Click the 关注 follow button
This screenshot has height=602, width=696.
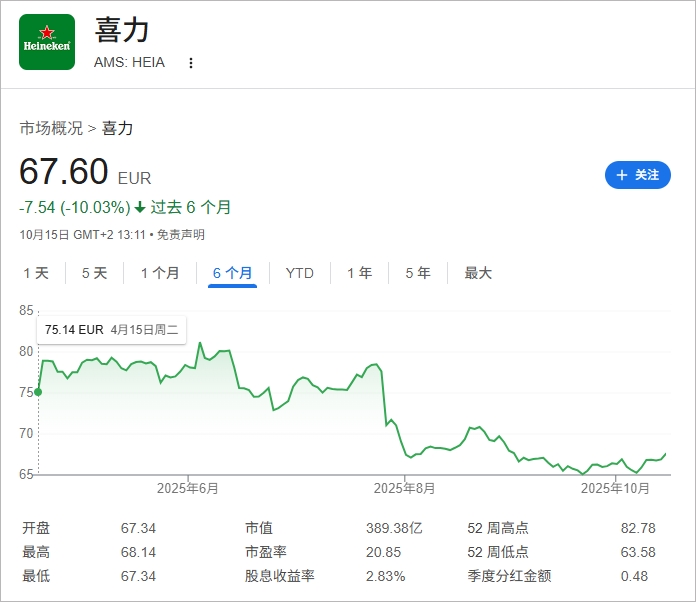tap(637, 175)
